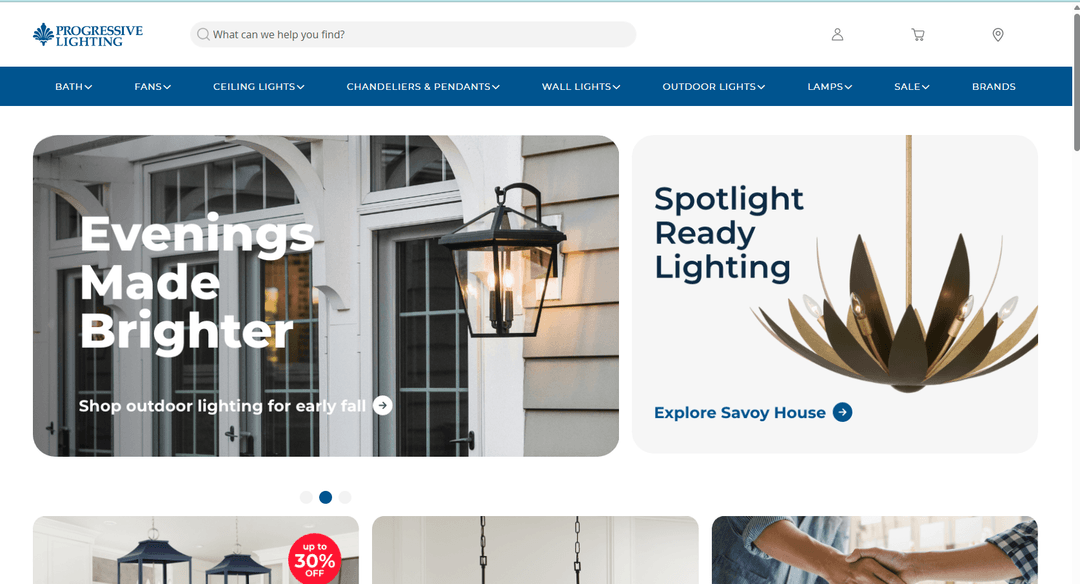The height and width of the screenshot is (584, 1080).
Task: Expand the Fans dropdown menu
Action: pyautogui.click(x=153, y=87)
